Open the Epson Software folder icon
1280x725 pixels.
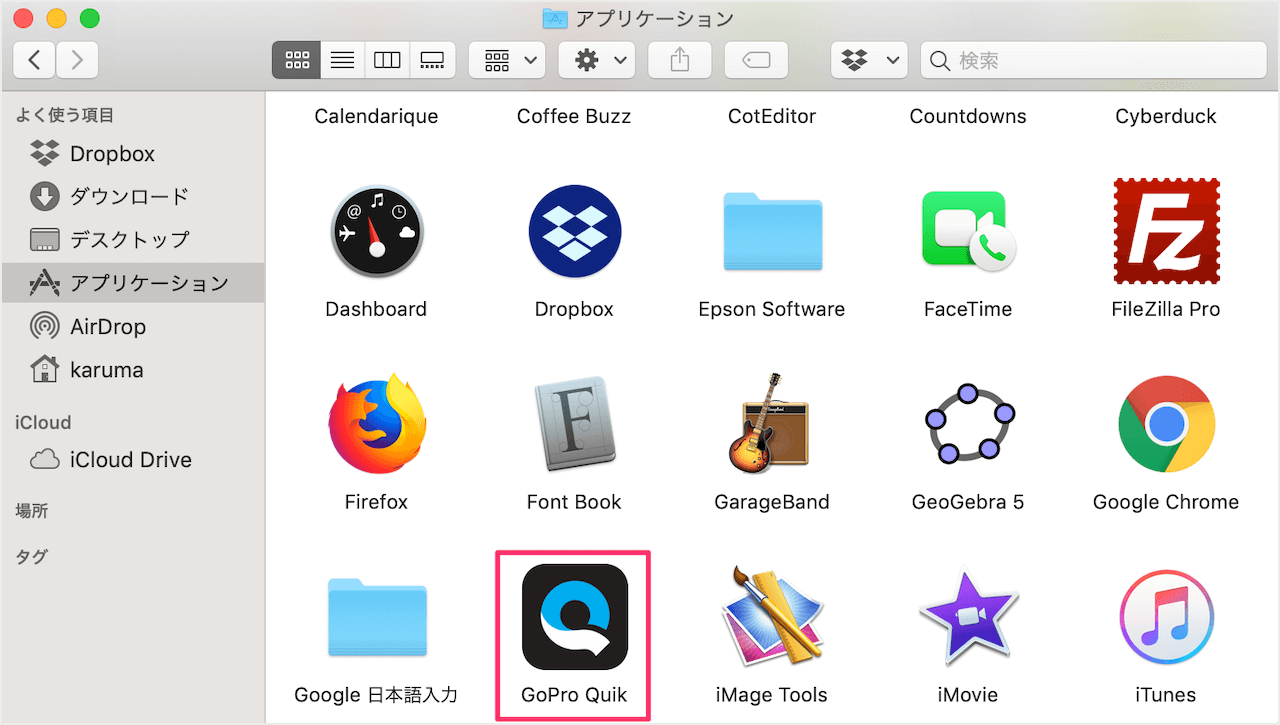click(x=772, y=231)
